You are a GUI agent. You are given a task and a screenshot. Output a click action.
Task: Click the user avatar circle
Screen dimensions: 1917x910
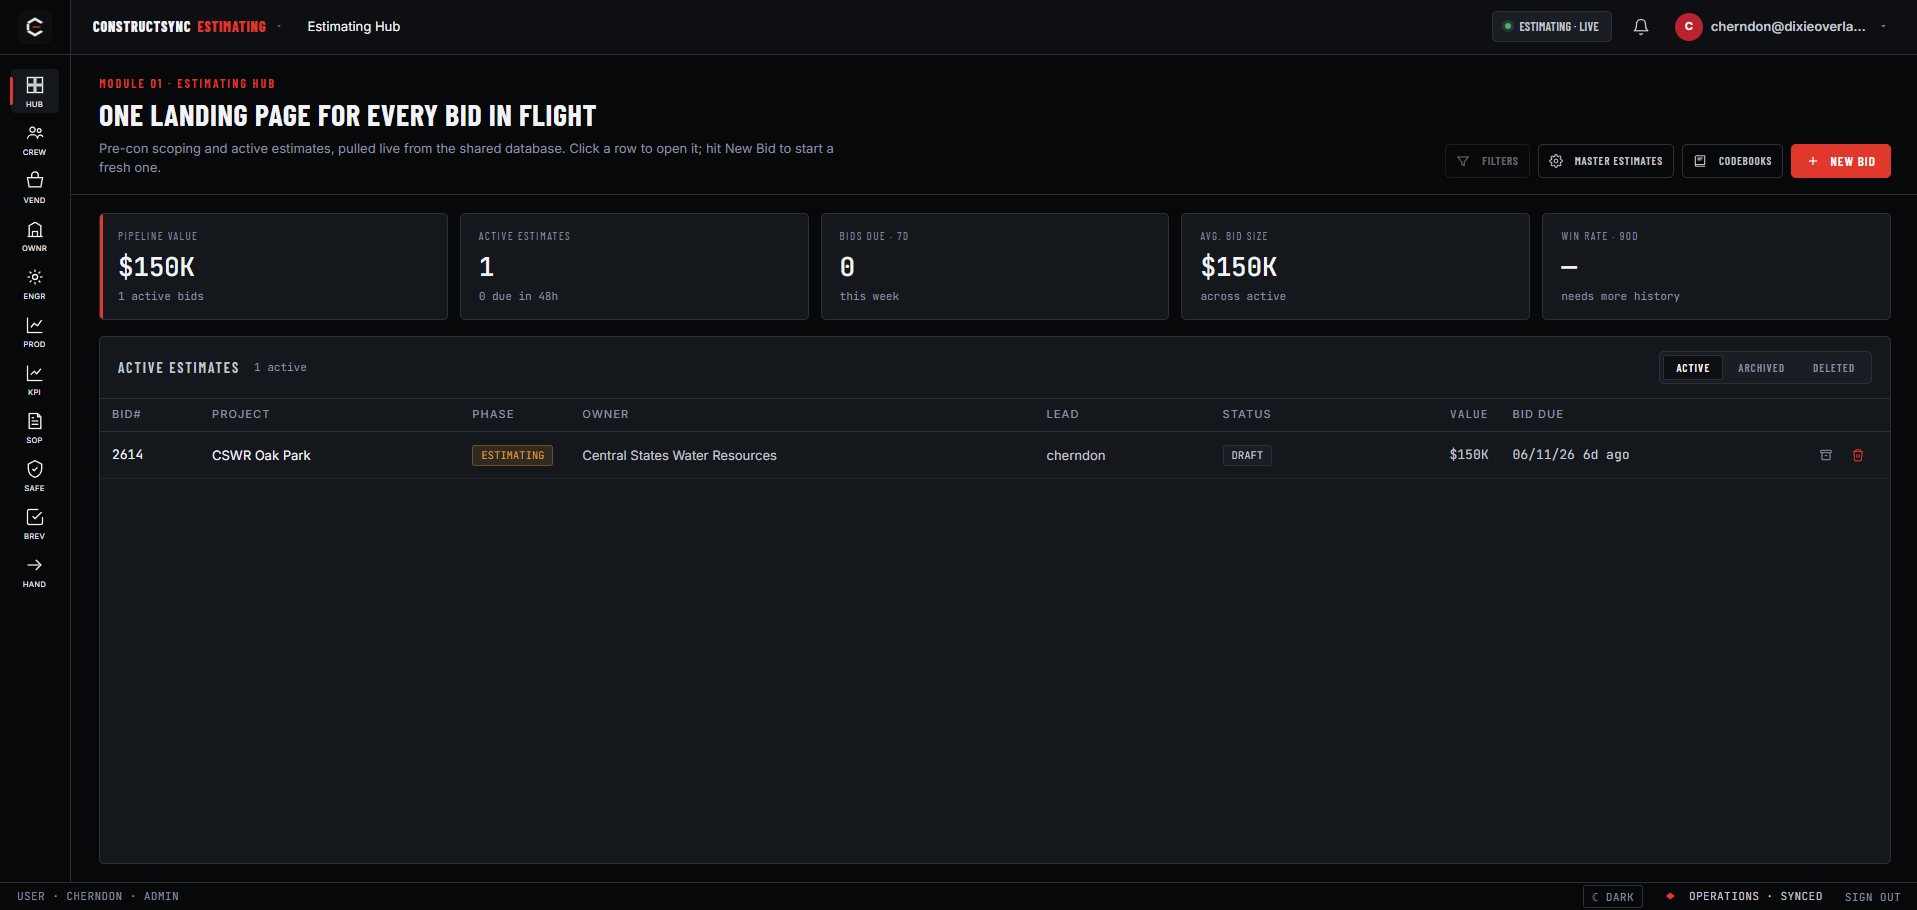pos(1688,27)
